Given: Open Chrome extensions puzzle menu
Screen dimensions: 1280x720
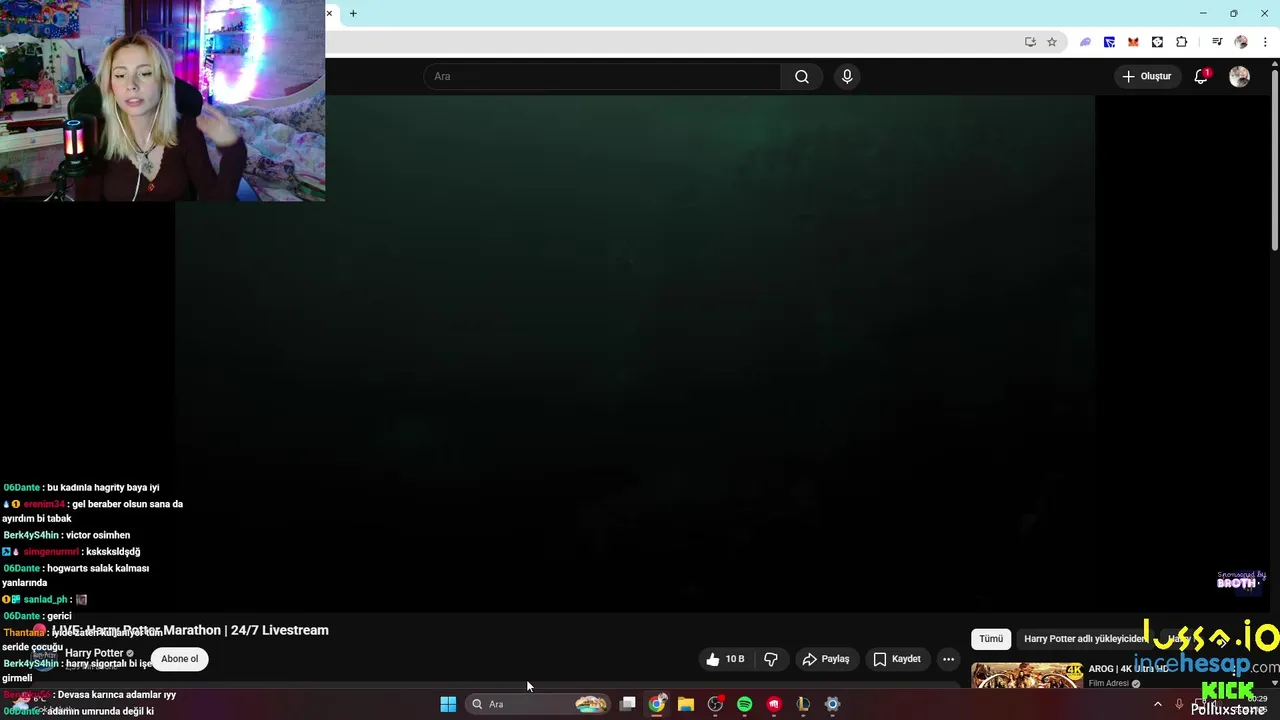Looking at the screenshot, I should (1181, 42).
